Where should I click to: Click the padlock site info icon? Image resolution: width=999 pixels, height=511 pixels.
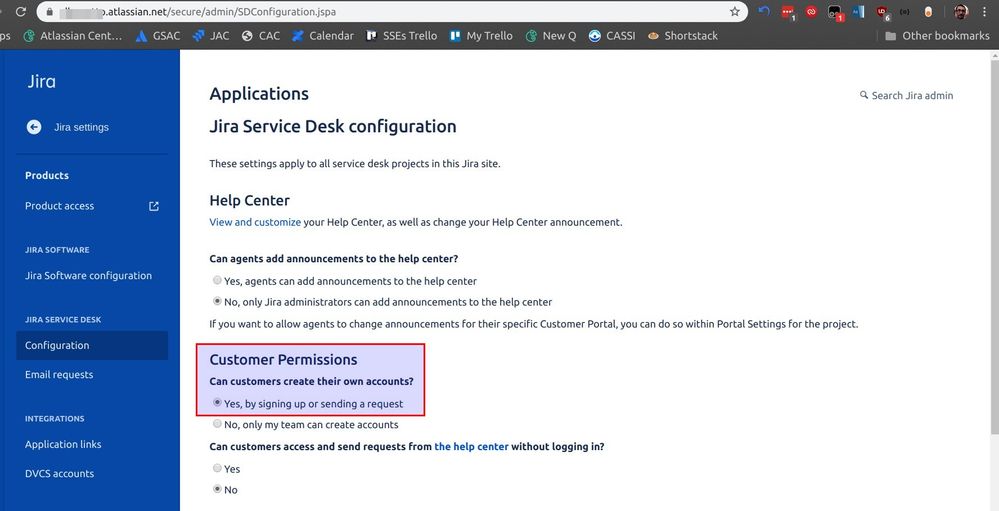50,11
